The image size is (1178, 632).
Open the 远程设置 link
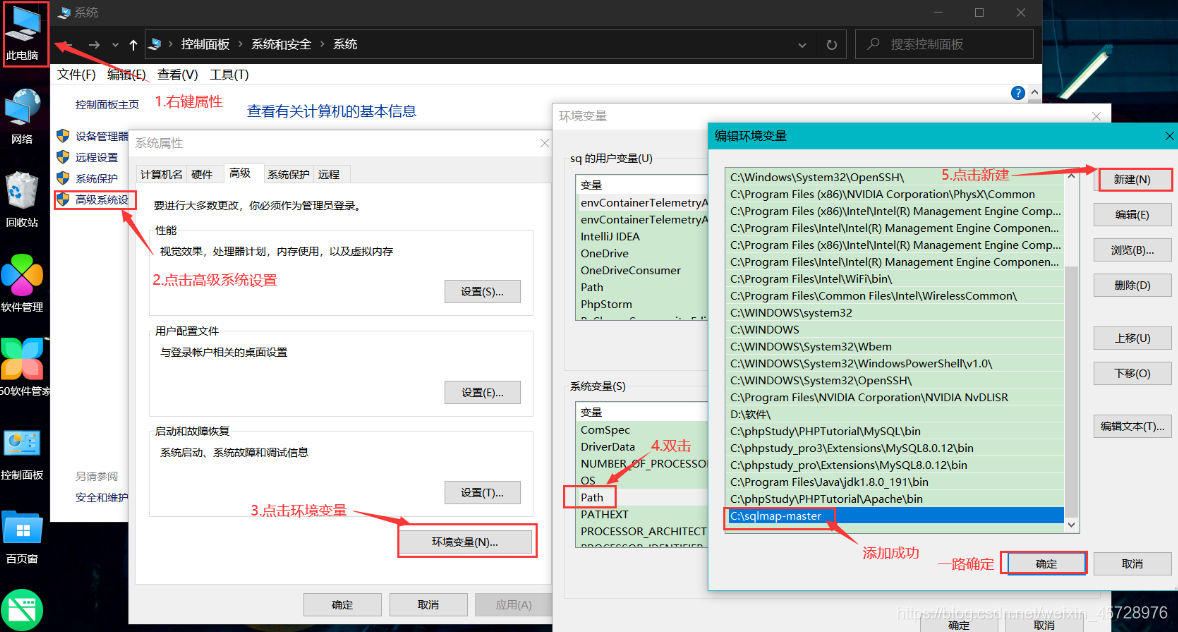tap(96, 157)
